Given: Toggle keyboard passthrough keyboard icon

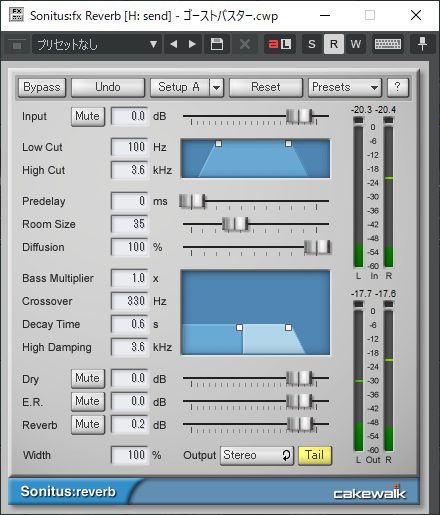Looking at the screenshot, I should click(388, 44).
